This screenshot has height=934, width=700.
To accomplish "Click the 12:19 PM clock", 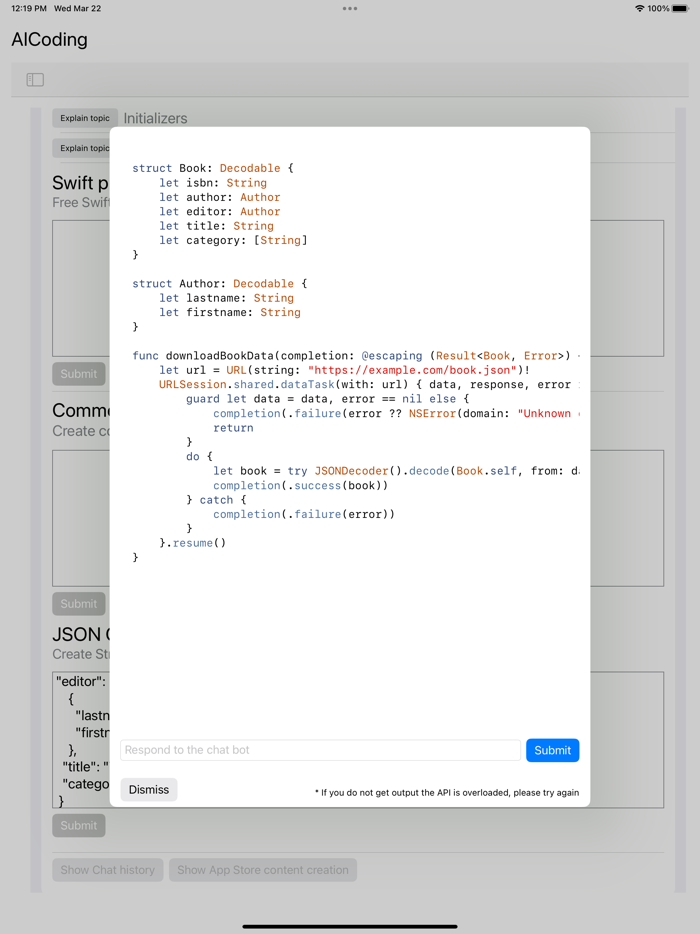I will coord(29,8).
